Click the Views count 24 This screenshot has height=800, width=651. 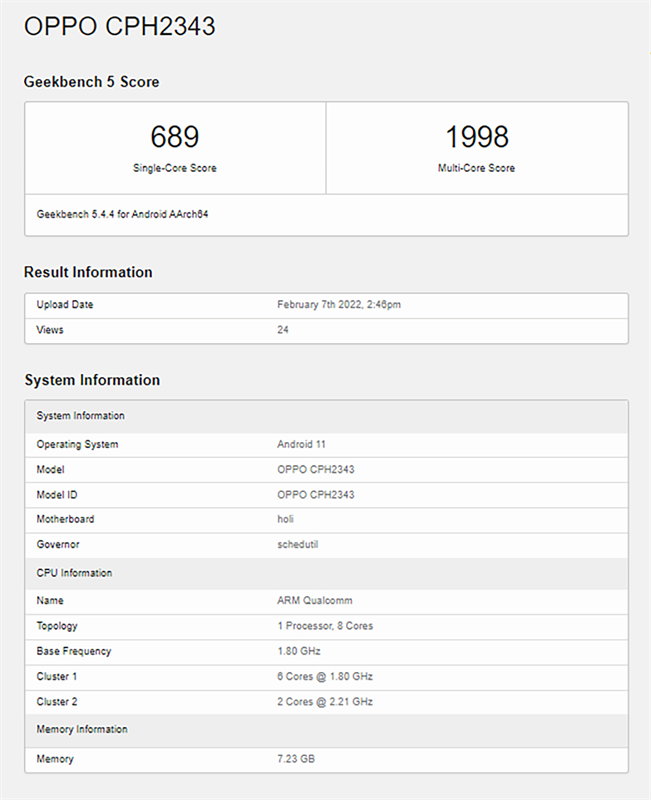coord(283,330)
